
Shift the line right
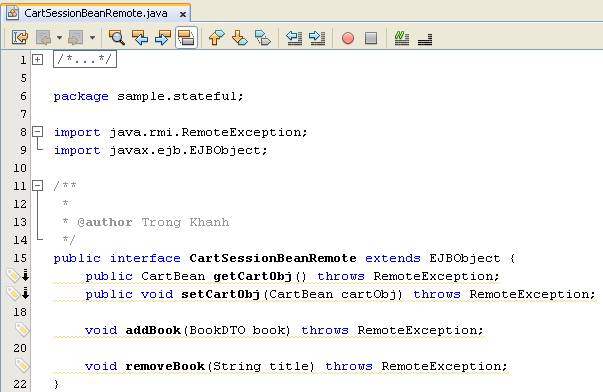pos(317,38)
